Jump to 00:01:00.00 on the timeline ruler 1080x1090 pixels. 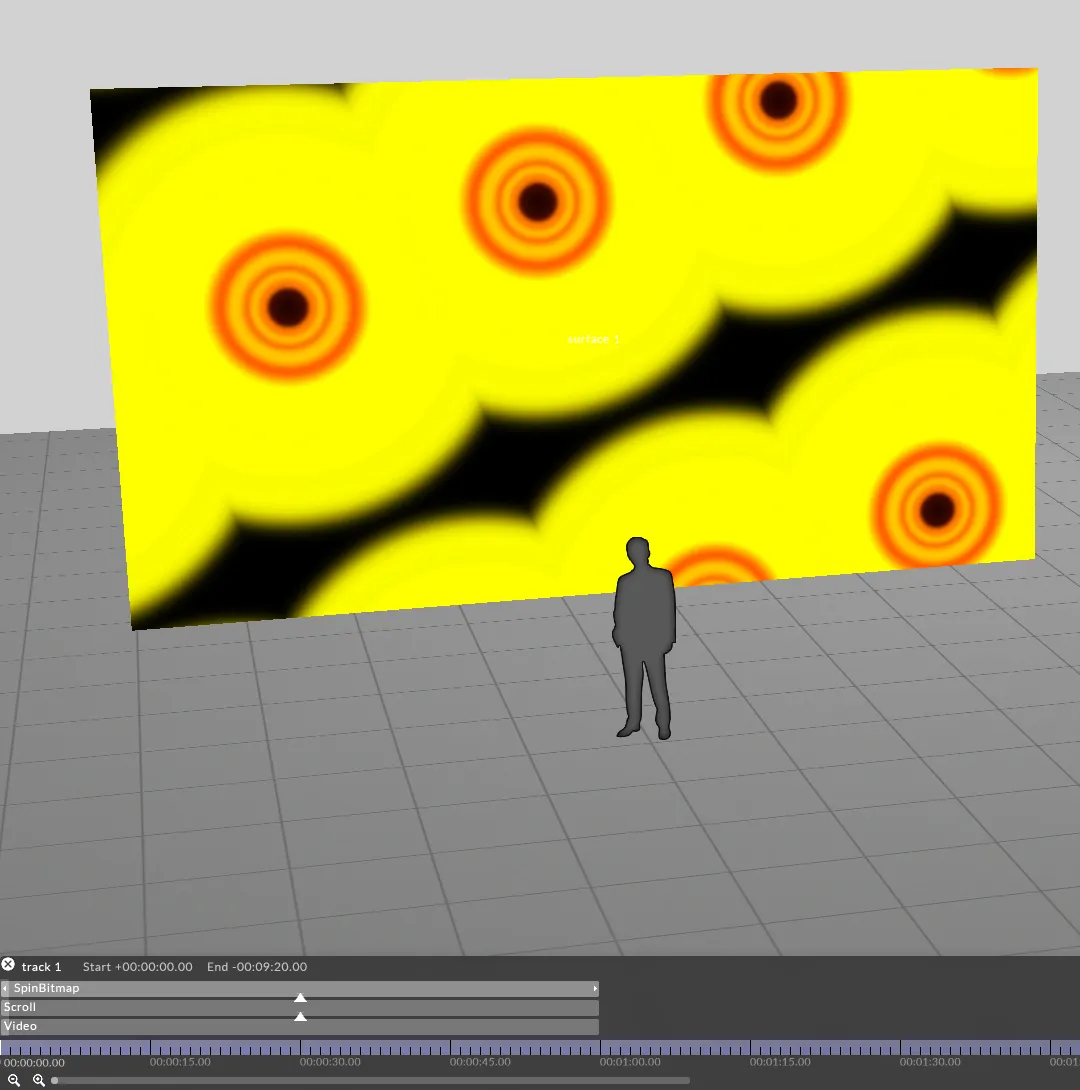(600, 1048)
